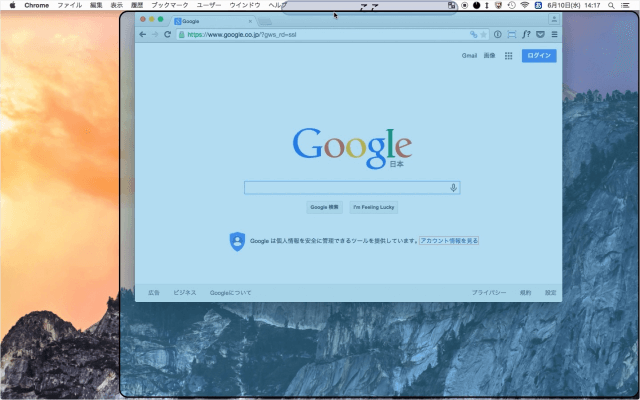Image resolution: width=640 pixels, height=400 pixels.
Task: Click the up-down arrow menu bar icon
Action: tap(487, 5)
